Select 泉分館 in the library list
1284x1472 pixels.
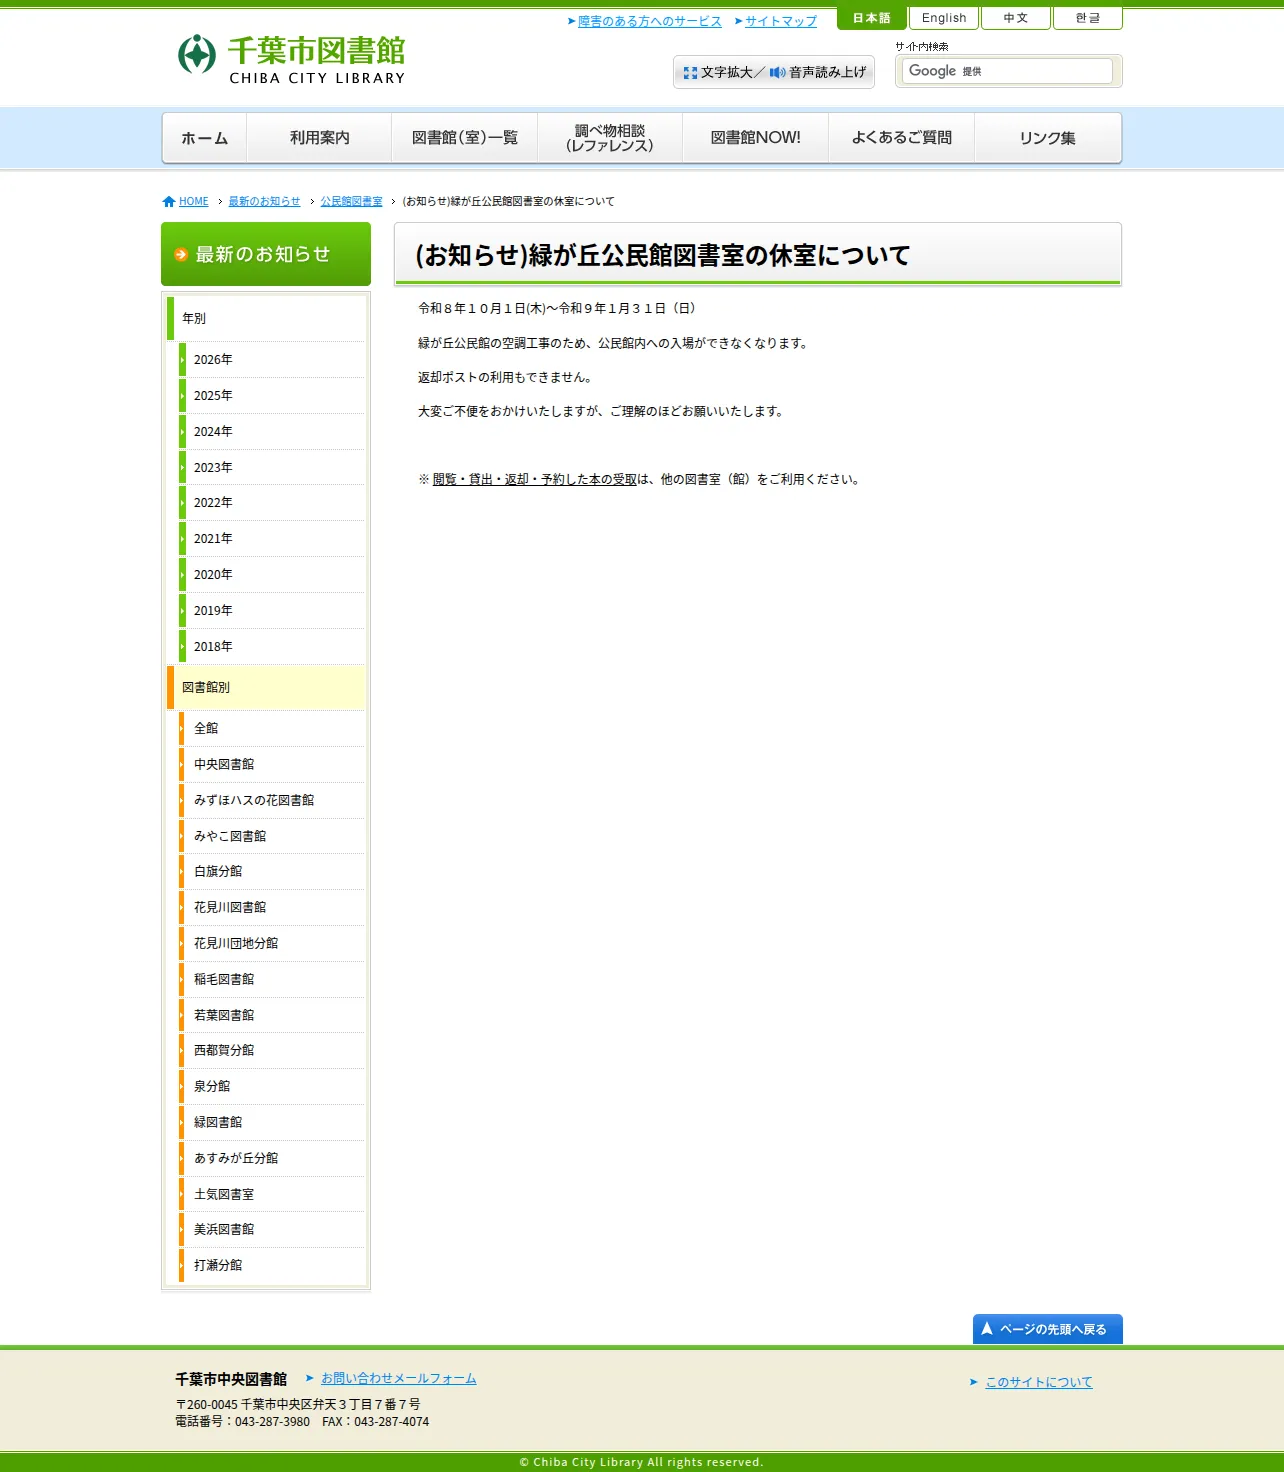pyautogui.click(x=272, y=1087)
